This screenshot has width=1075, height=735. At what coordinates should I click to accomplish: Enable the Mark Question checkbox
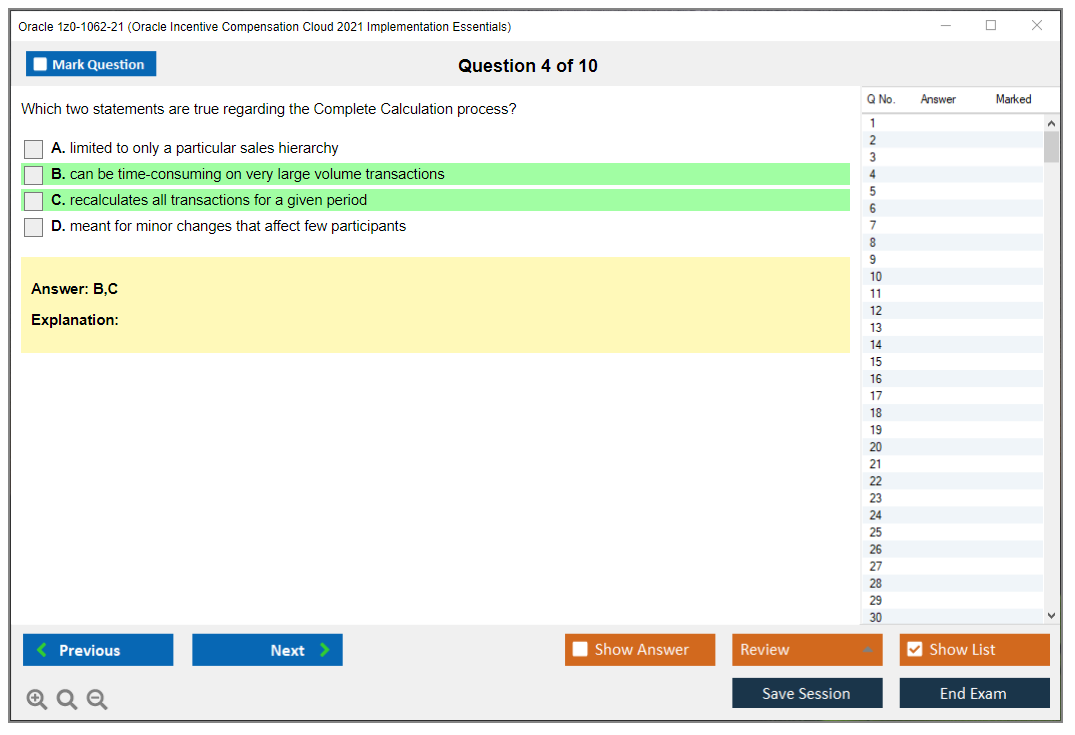click(x=39, y=63)
